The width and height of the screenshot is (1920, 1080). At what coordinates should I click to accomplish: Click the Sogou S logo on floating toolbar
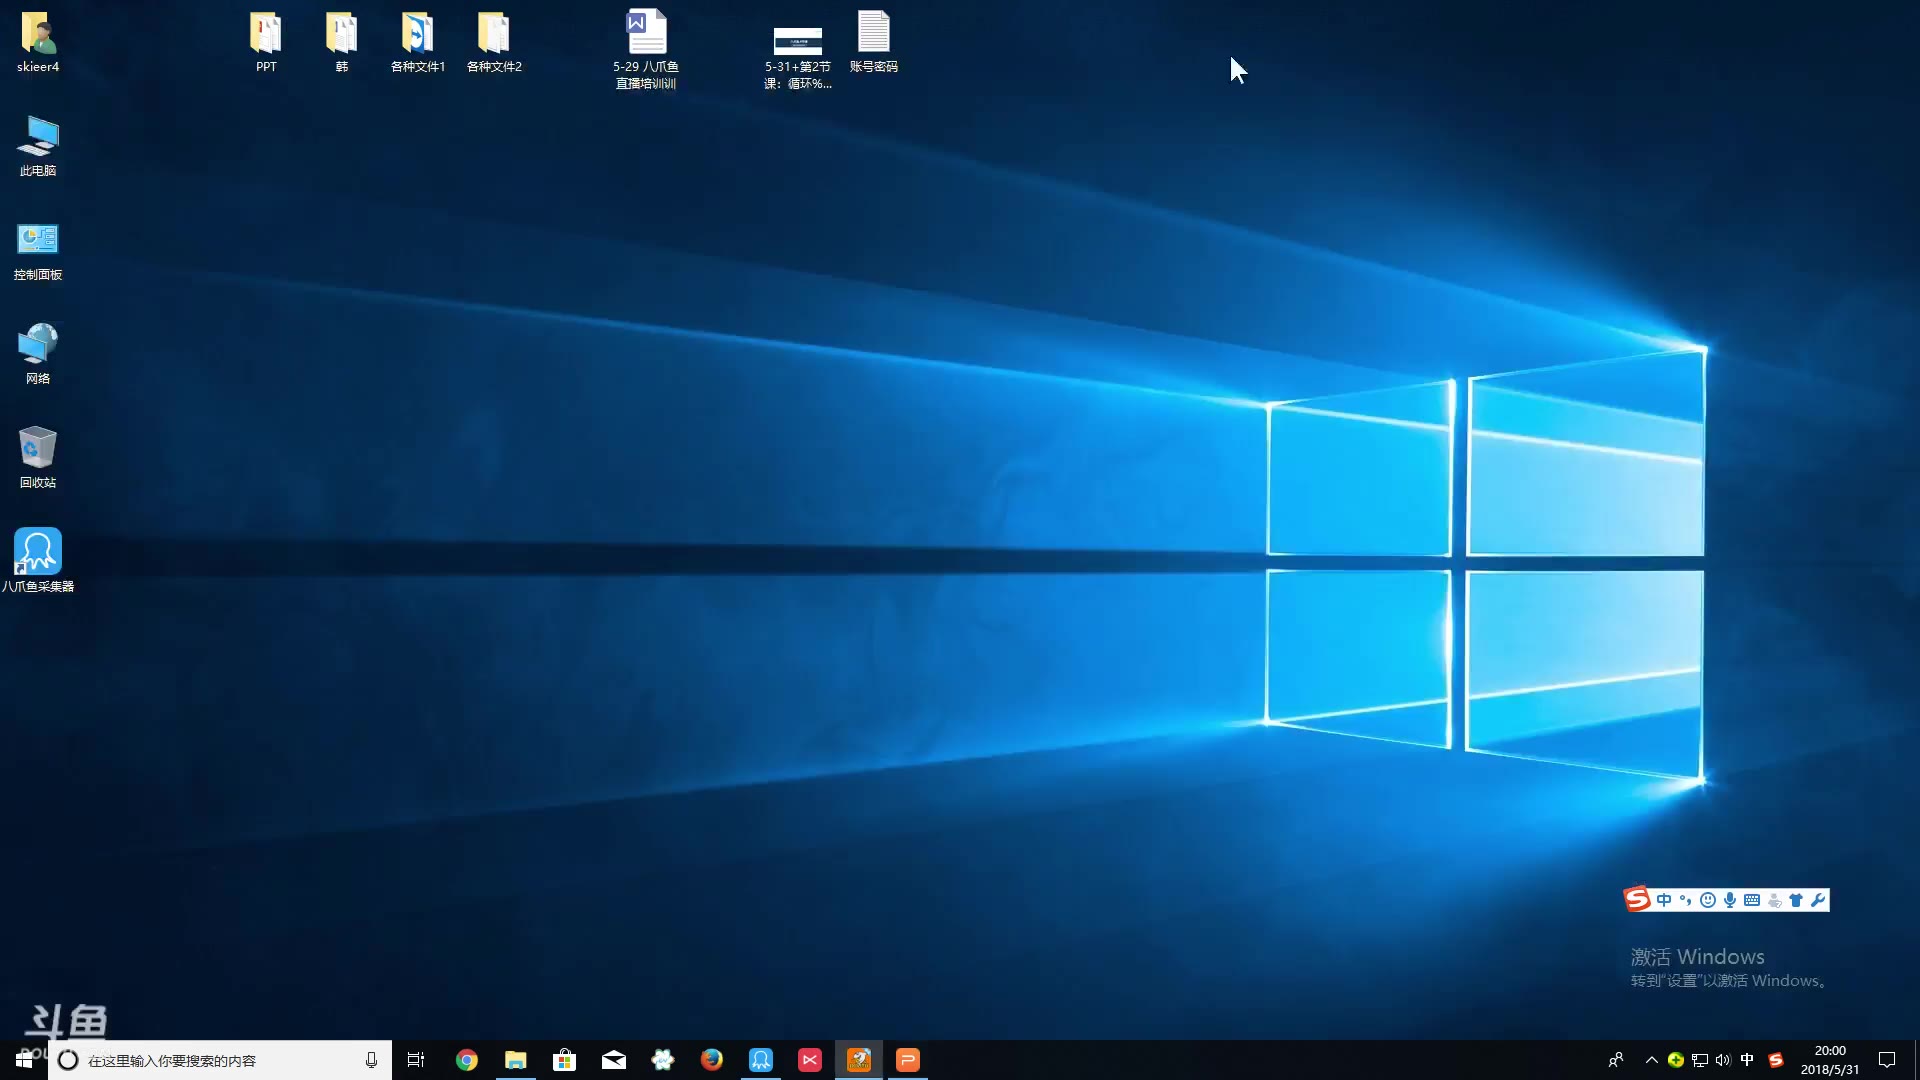pos(1637,899)
